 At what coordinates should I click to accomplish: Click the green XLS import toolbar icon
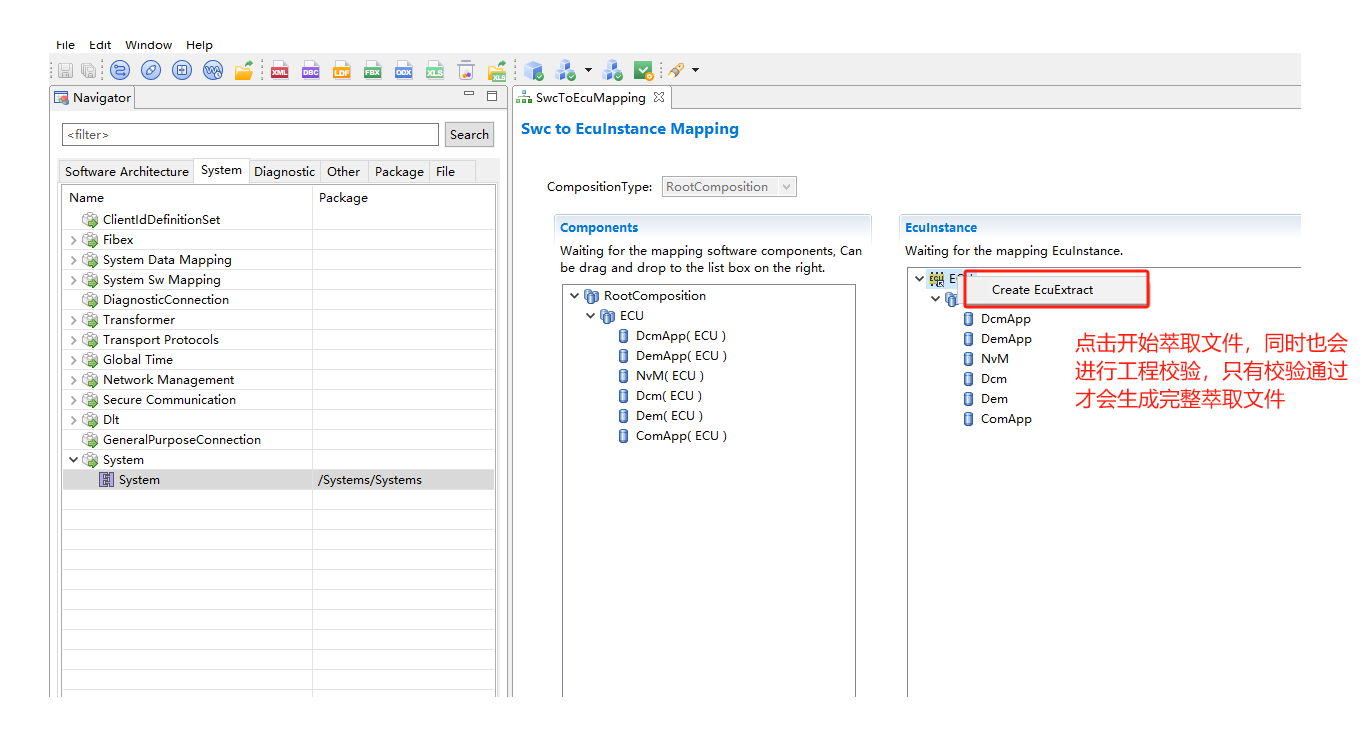click(x=435, y=71)
